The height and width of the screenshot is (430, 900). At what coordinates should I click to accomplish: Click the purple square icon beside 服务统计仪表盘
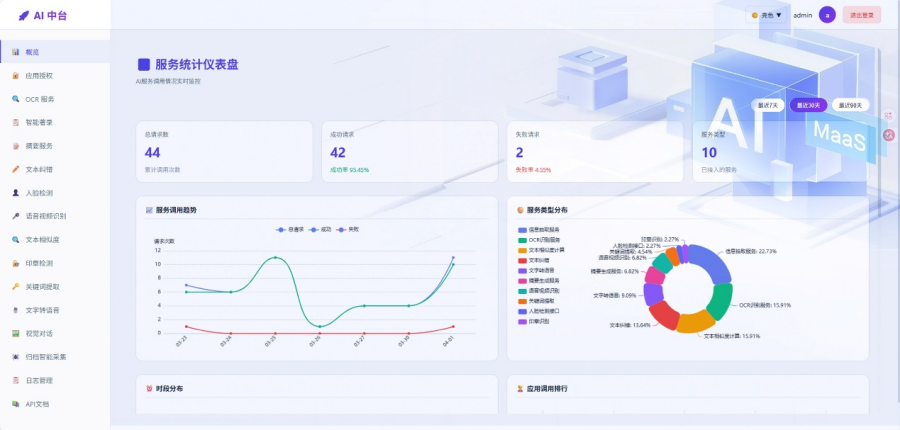[143, 64]
